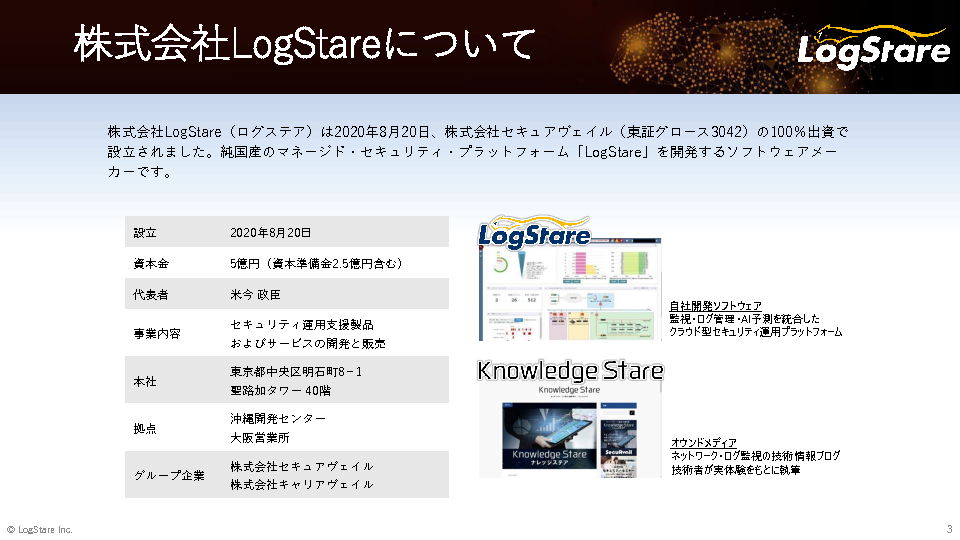The height and width of the screenshot is (540, 960).
Task: Click the underlined オウンドメディア heading
Action: click(703, 442)
